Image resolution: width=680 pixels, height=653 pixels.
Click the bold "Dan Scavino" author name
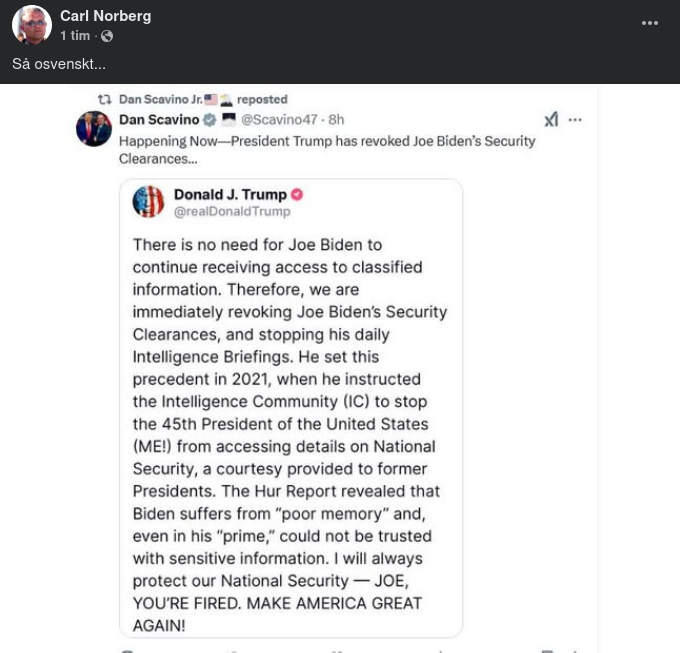point(159,119)
